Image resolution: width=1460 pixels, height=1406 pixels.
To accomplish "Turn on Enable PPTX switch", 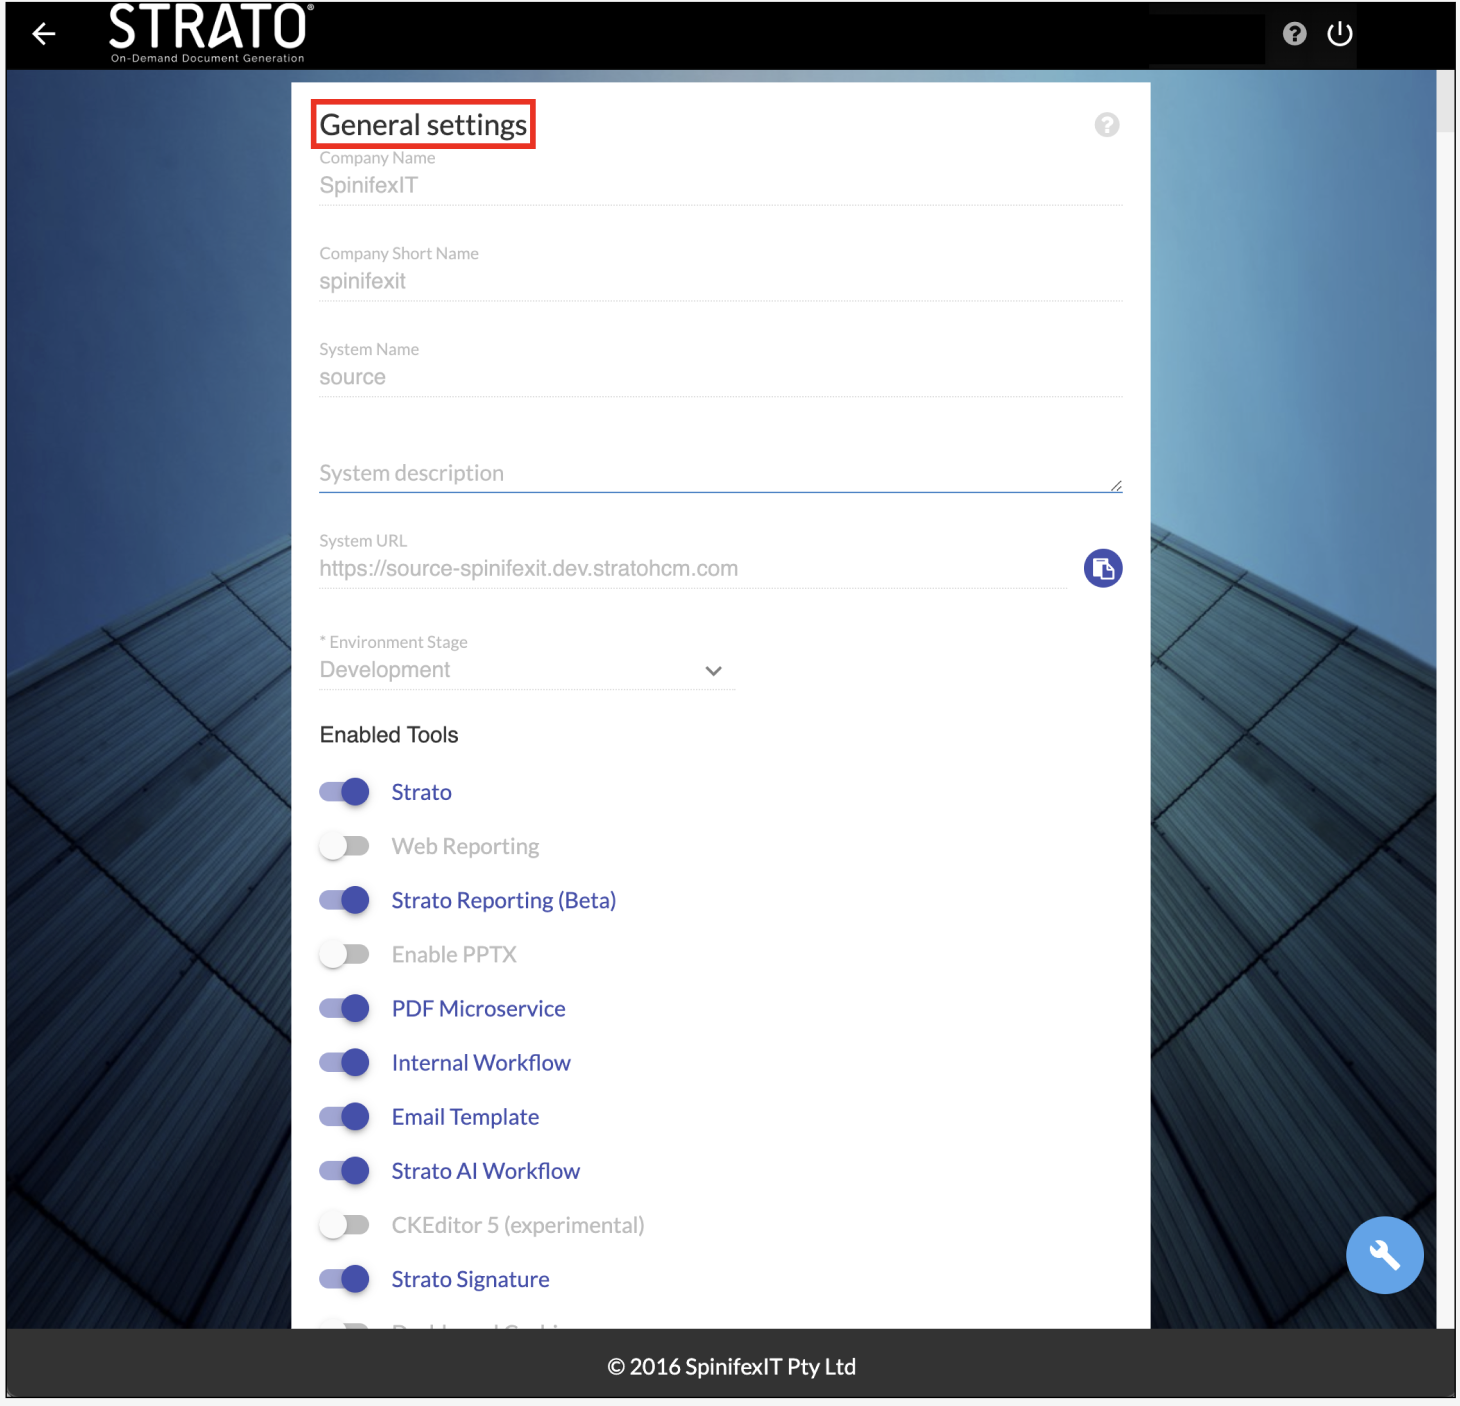I will [344, 954].
